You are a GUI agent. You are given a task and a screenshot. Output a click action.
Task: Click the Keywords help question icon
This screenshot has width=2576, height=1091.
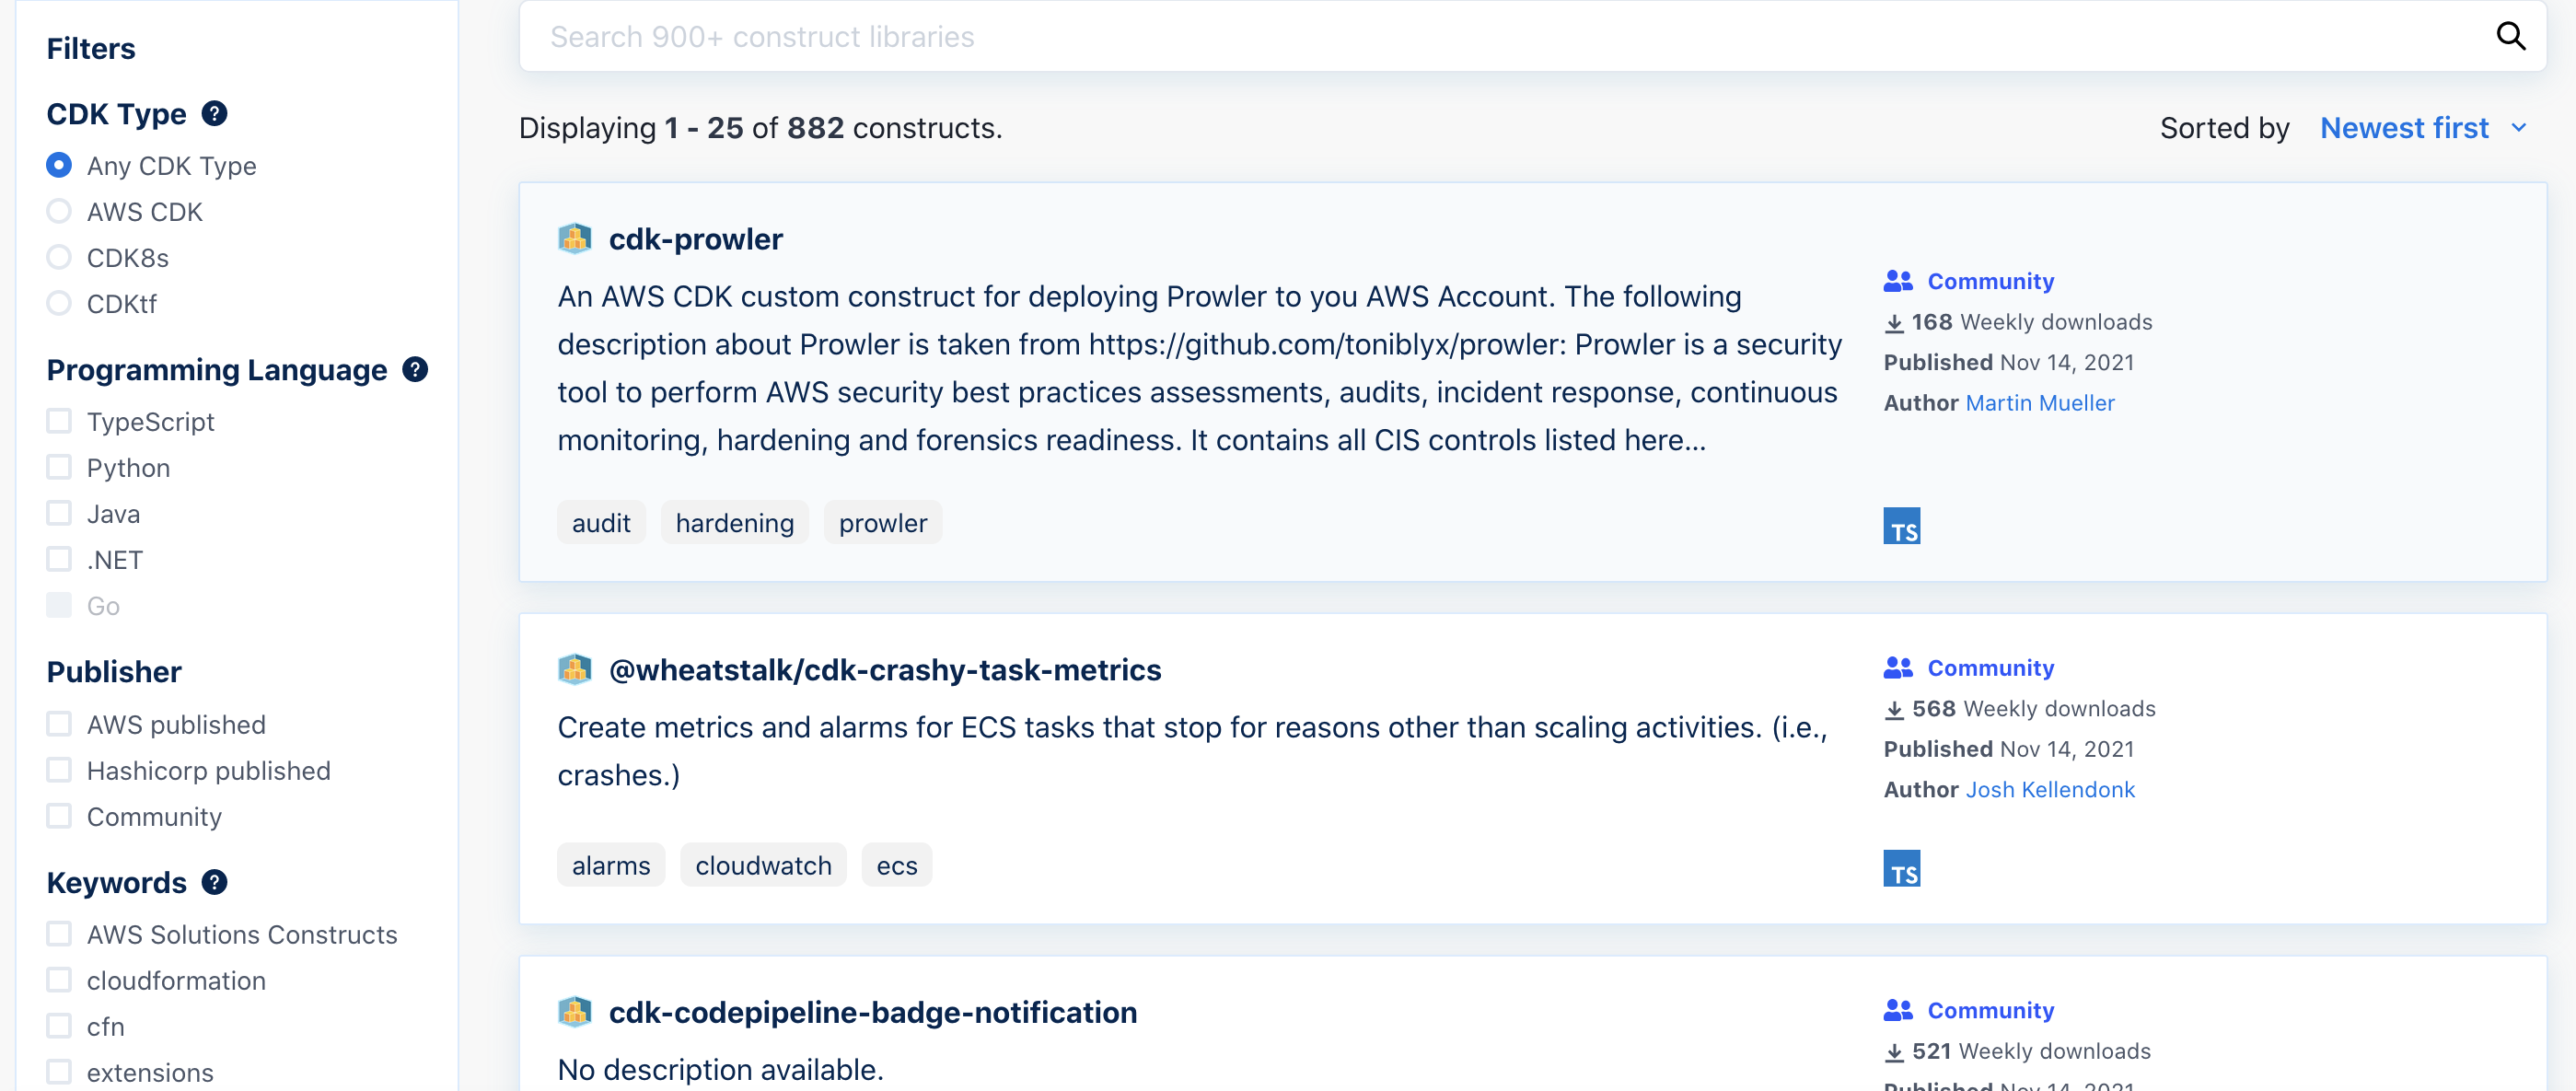(x=214, y=882)
